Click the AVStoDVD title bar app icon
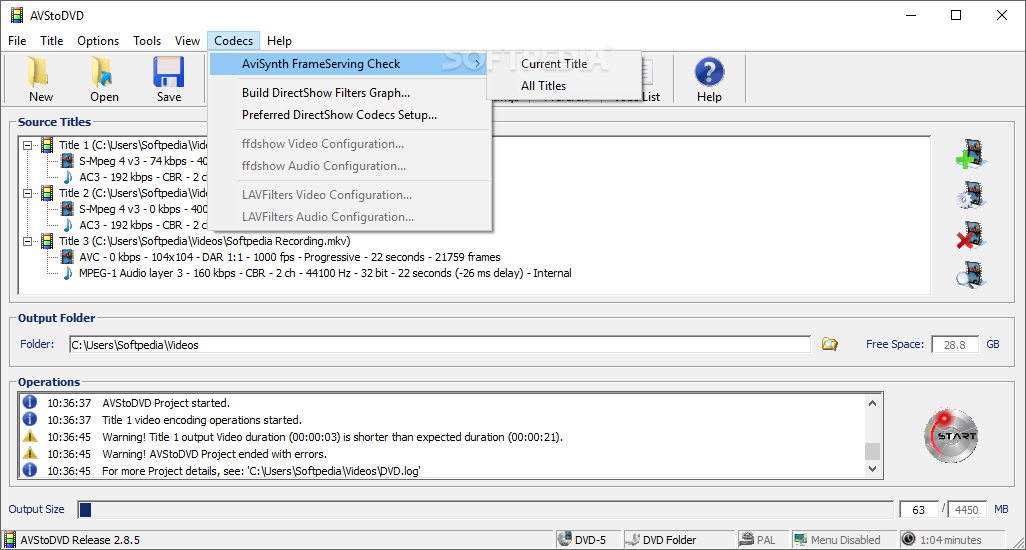This screenshot has width=1026, height=550. 16,15
